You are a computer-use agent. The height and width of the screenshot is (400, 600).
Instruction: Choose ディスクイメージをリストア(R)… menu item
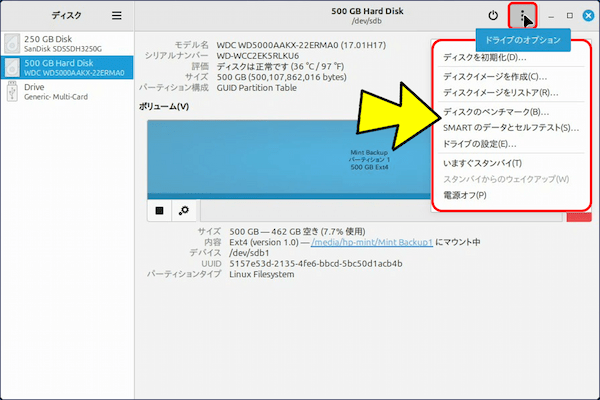click(x=500, y=93)
